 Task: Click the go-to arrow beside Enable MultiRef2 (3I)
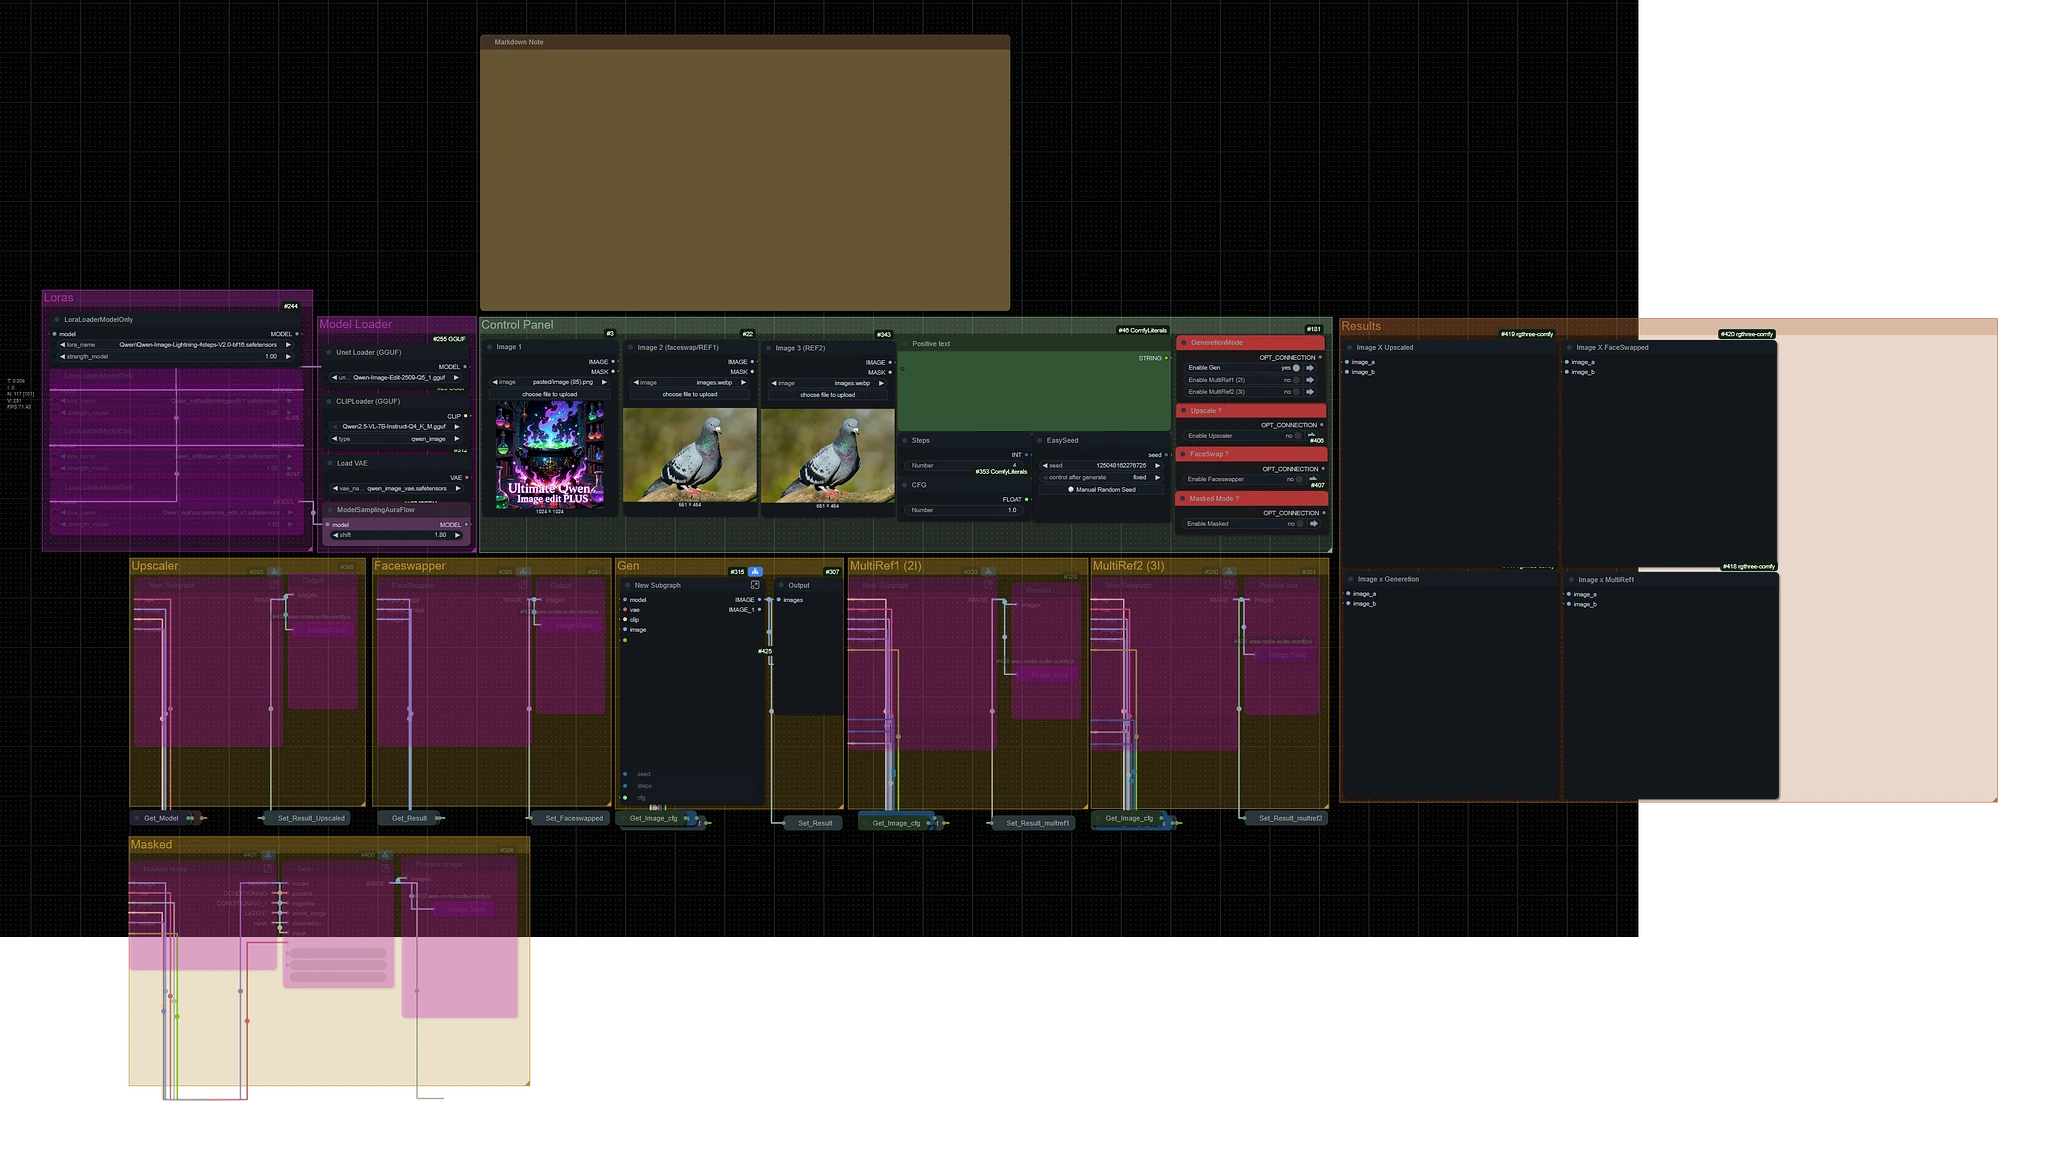(x=1310, y=392)
